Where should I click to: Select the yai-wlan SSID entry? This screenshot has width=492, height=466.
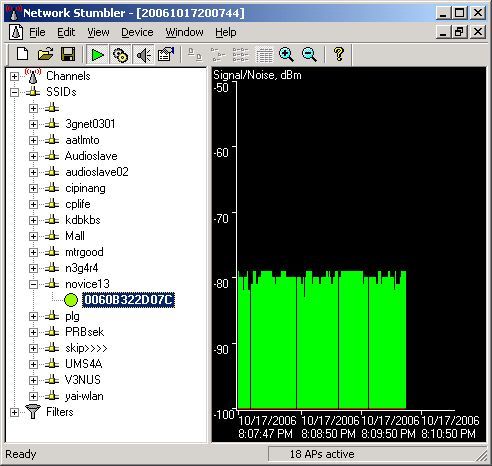pos(84,396)
